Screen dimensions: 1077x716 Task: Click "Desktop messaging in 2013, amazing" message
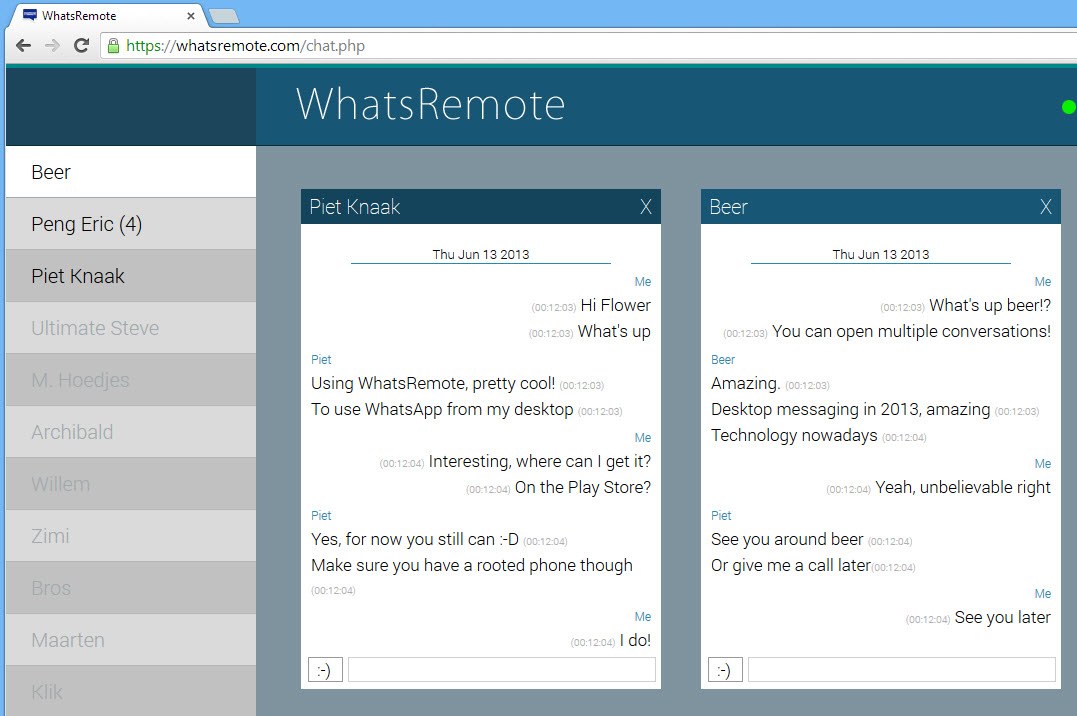pyautogui.click(x=850, y=409)
